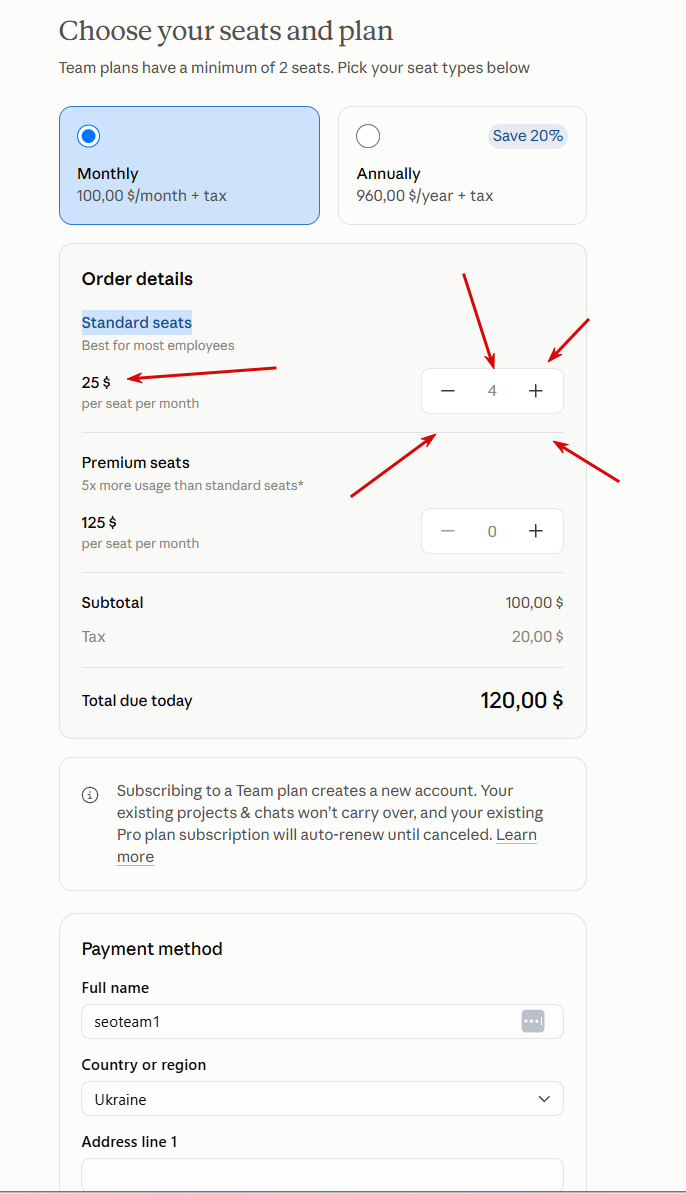The width and height of the screenshot is (686, 1194).
Task: Click the info icon beside Team plan notice
Action: pyautogui.click(x=90, y=795)
